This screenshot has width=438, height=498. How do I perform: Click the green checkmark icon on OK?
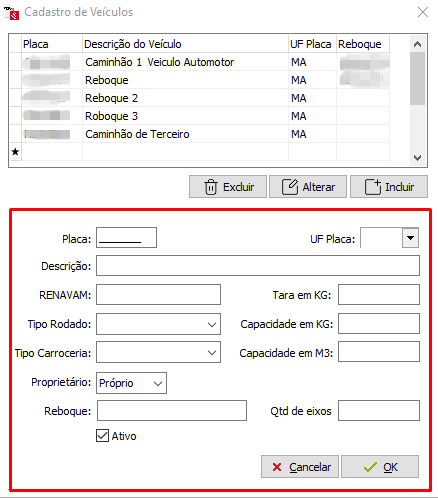(x=370, y=467)
